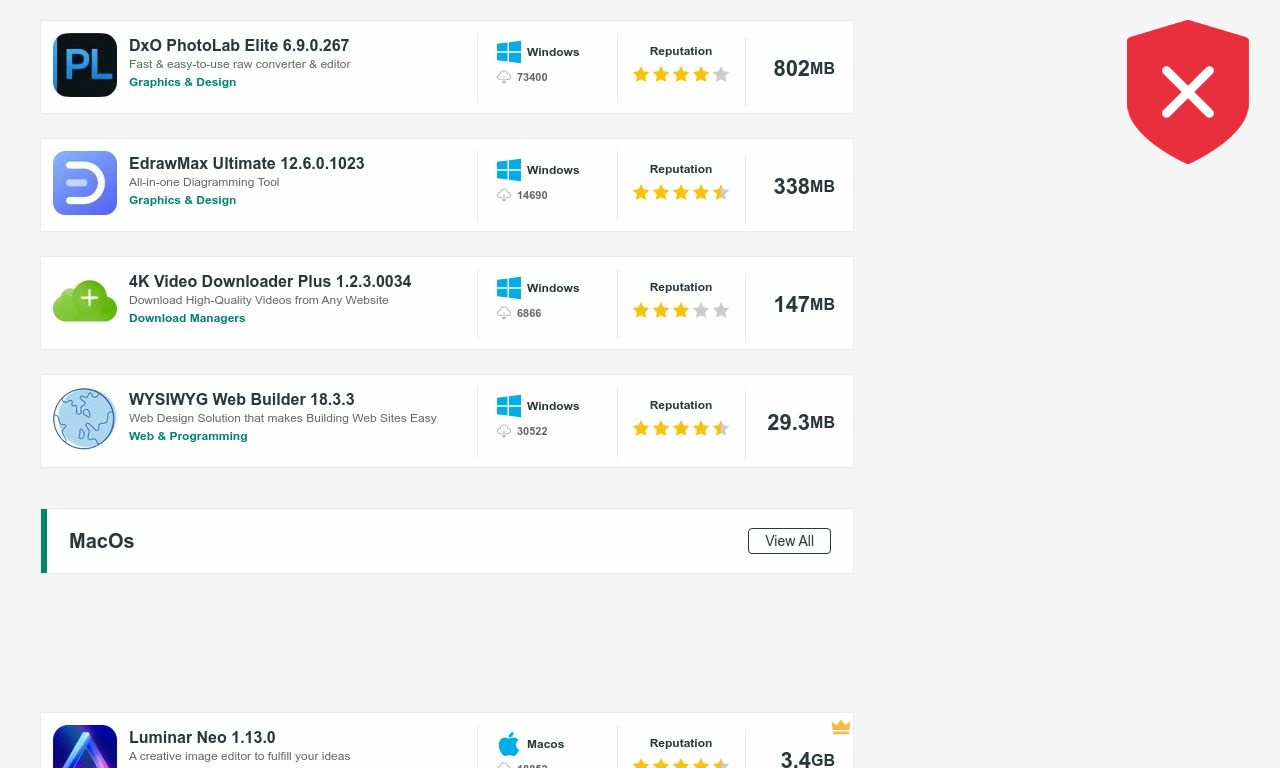
Task: Click the download cloud icon beside 30522
Action: (504, 431)
